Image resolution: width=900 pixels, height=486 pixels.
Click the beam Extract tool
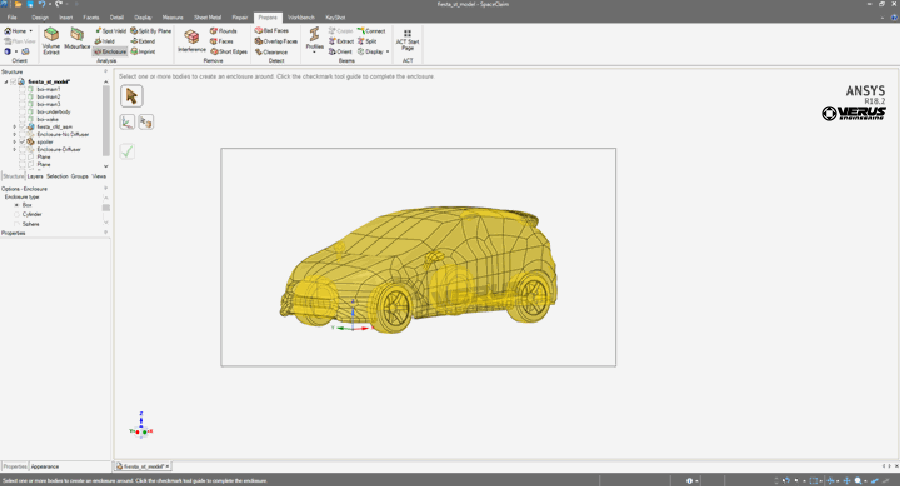(342, 41)
